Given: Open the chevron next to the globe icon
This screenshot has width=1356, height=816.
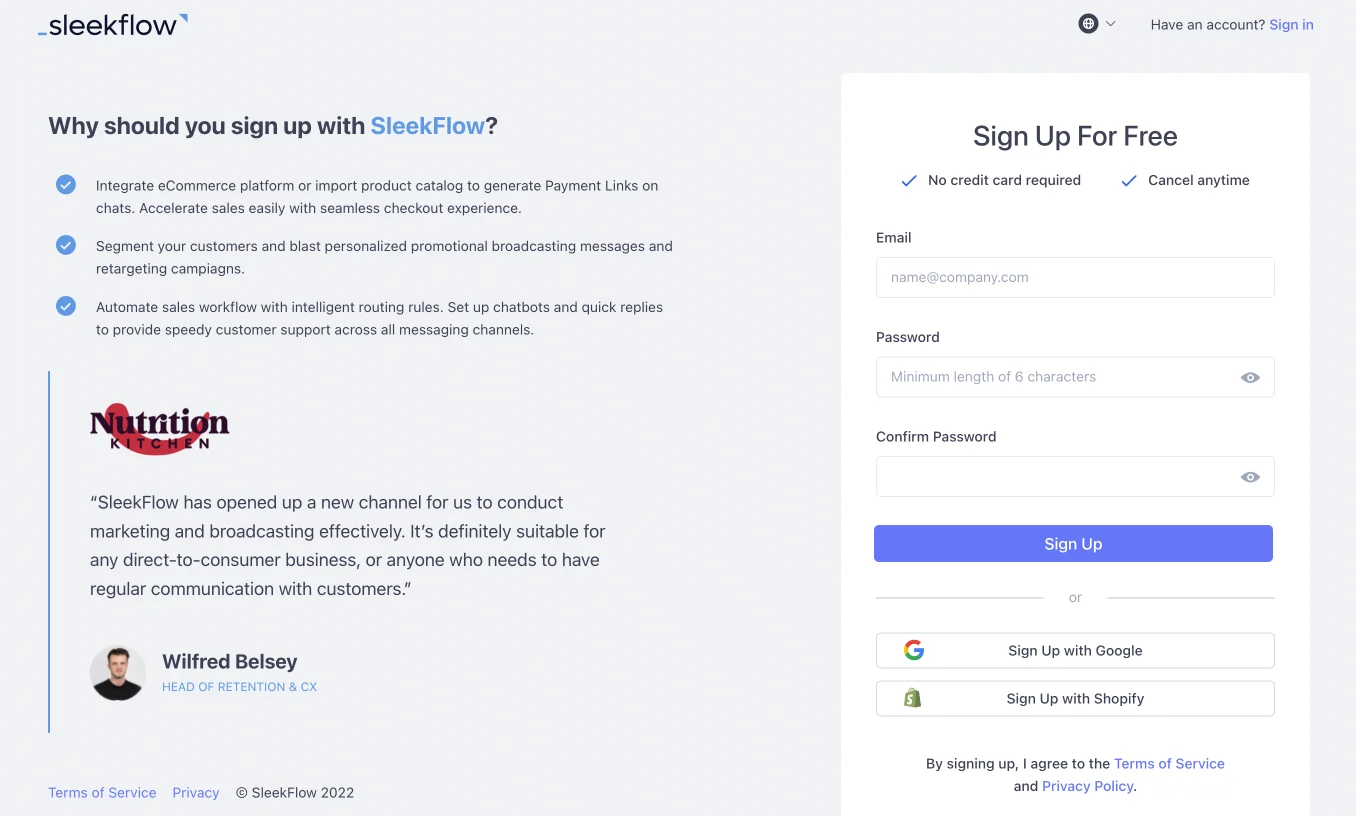Looking at the screenshot, I should [1110, 23].
